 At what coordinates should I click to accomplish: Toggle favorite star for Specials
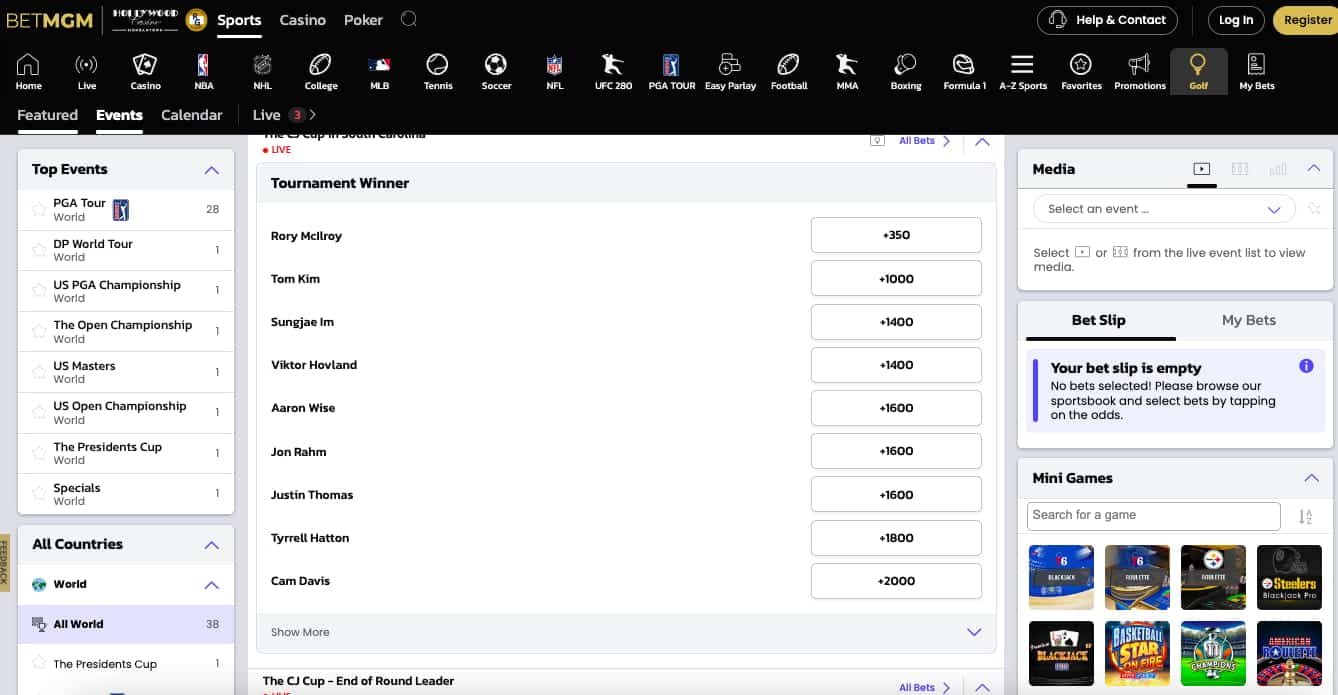39,494
